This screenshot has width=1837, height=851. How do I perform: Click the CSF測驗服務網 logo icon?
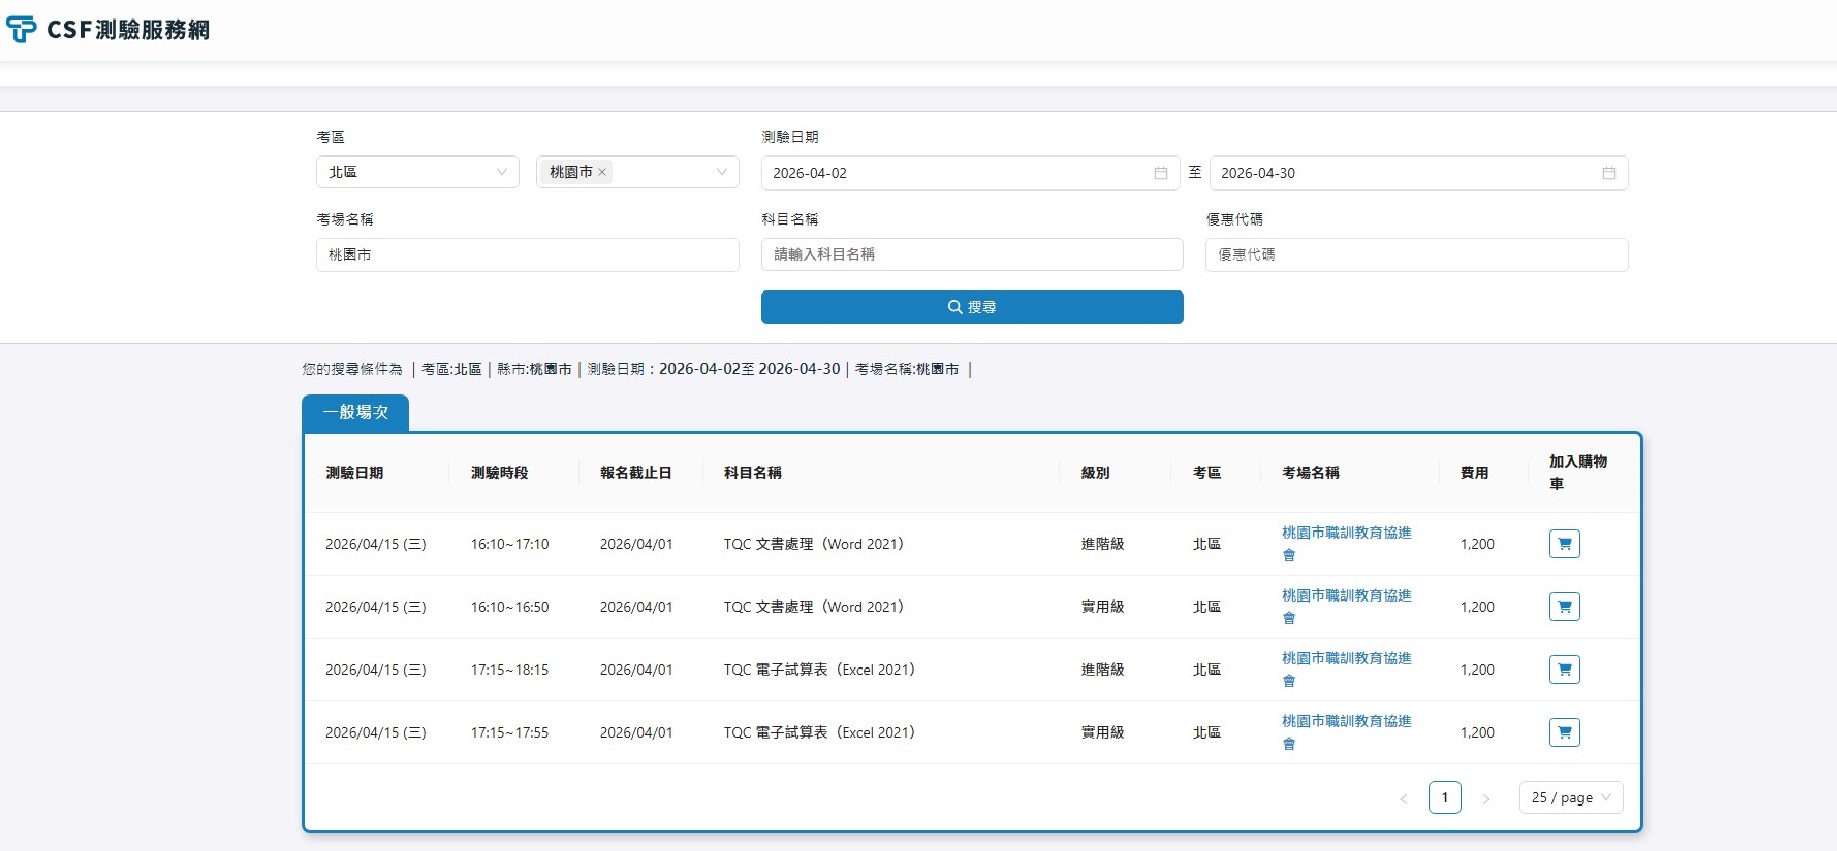pos(22,30)
